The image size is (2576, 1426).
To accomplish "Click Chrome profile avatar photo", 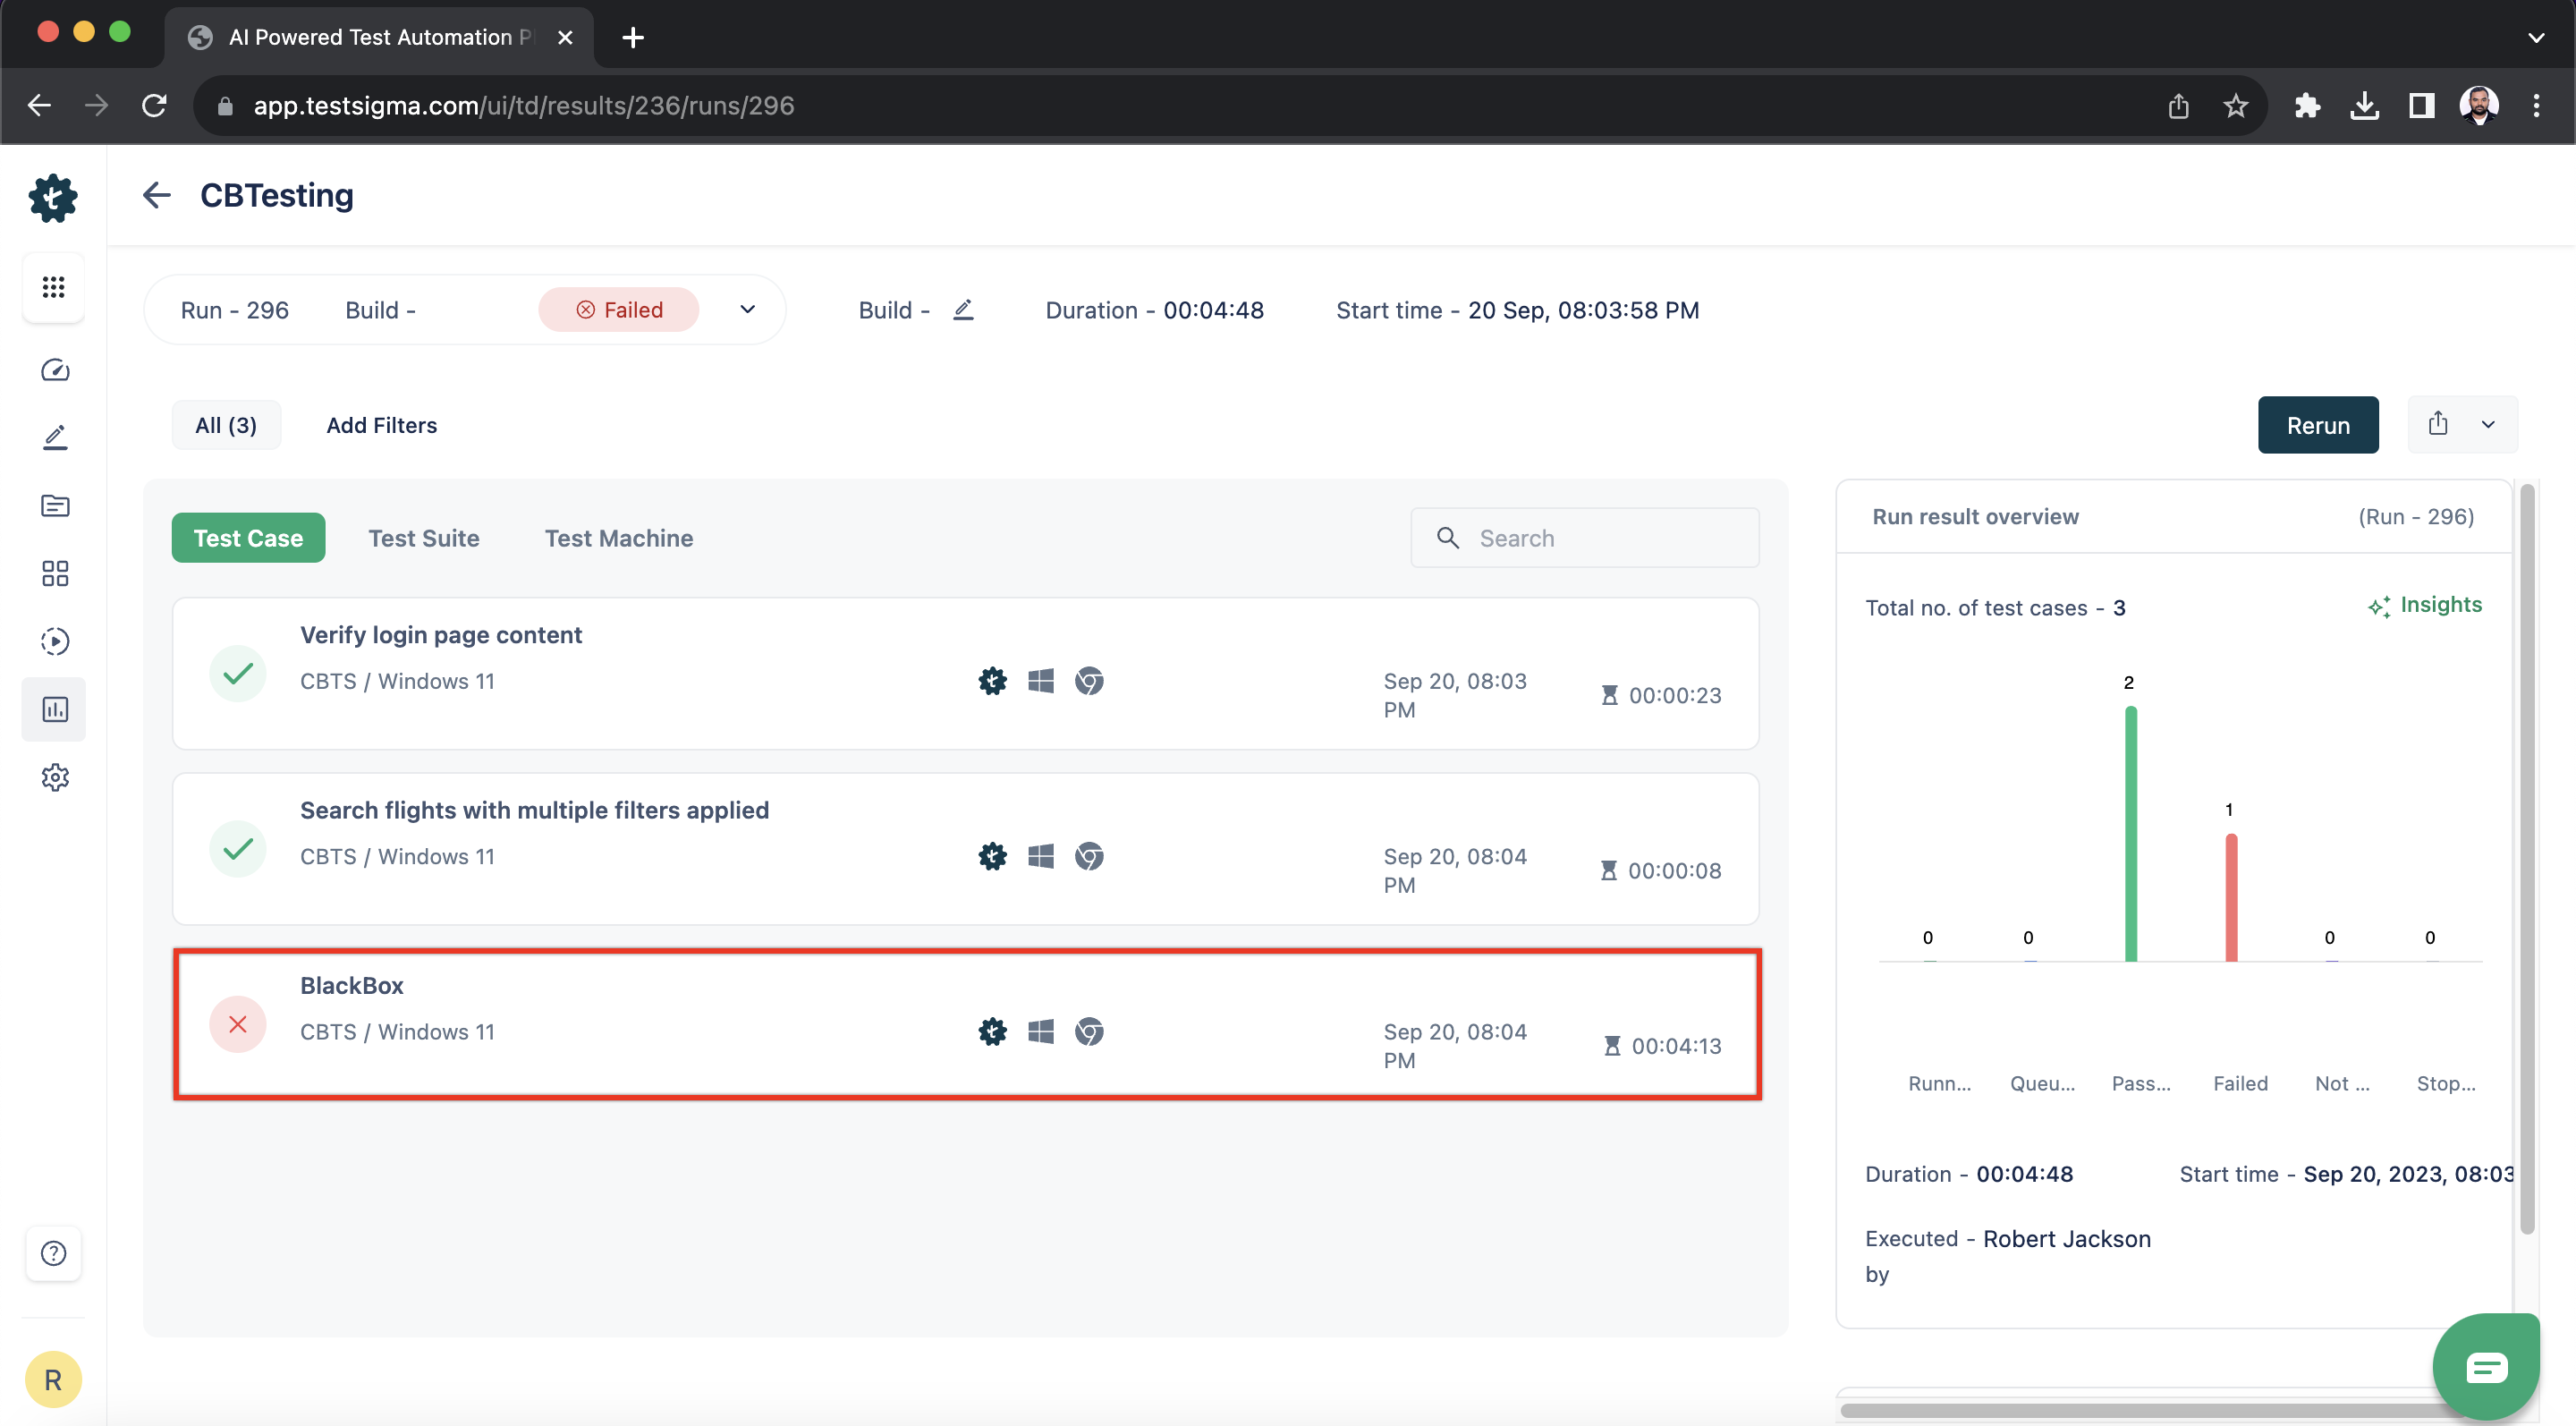I will 2479,105.
